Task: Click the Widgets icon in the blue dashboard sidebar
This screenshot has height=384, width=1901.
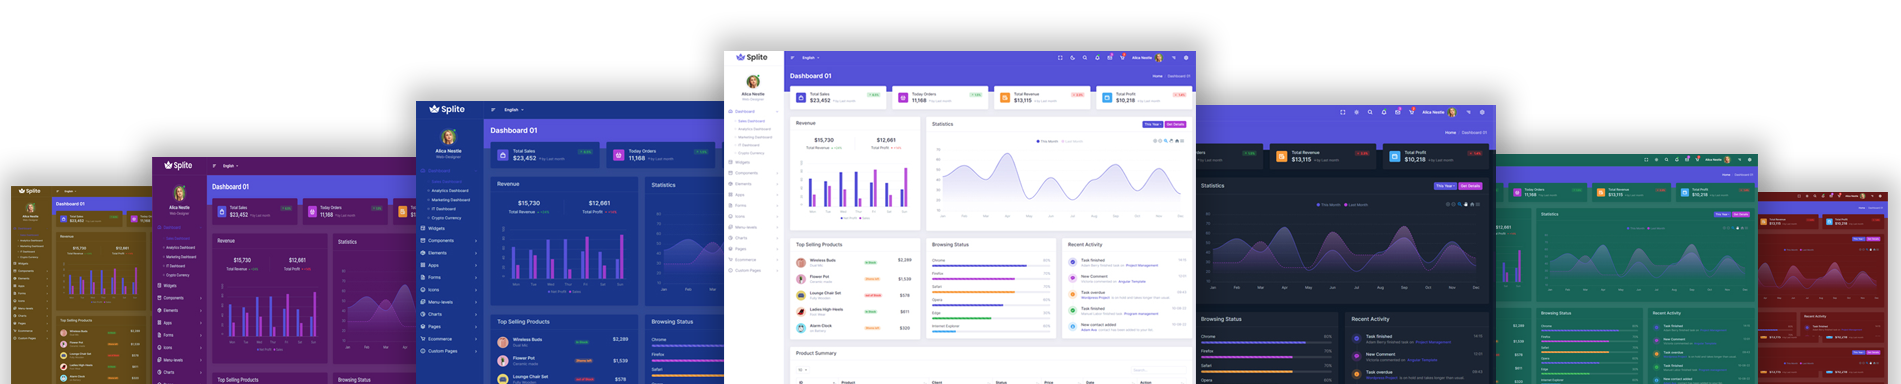Action: tap(423, 228)
